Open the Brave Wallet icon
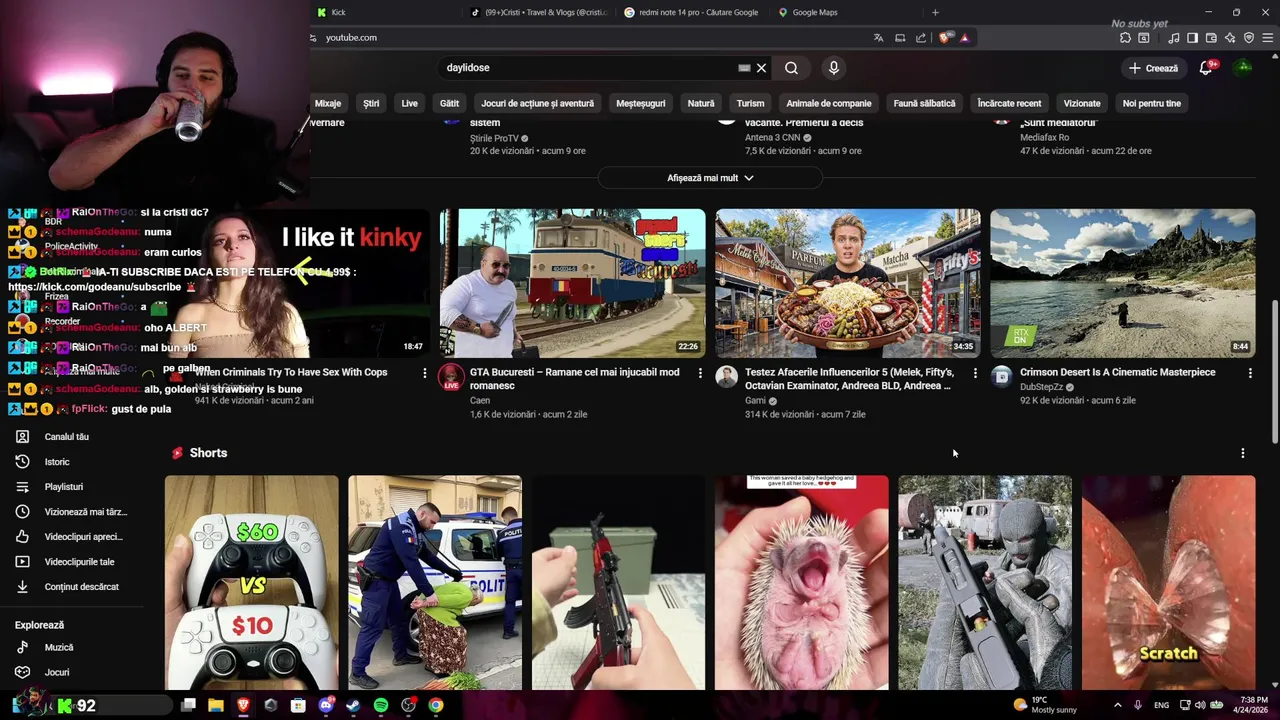 pos(1211,38)
